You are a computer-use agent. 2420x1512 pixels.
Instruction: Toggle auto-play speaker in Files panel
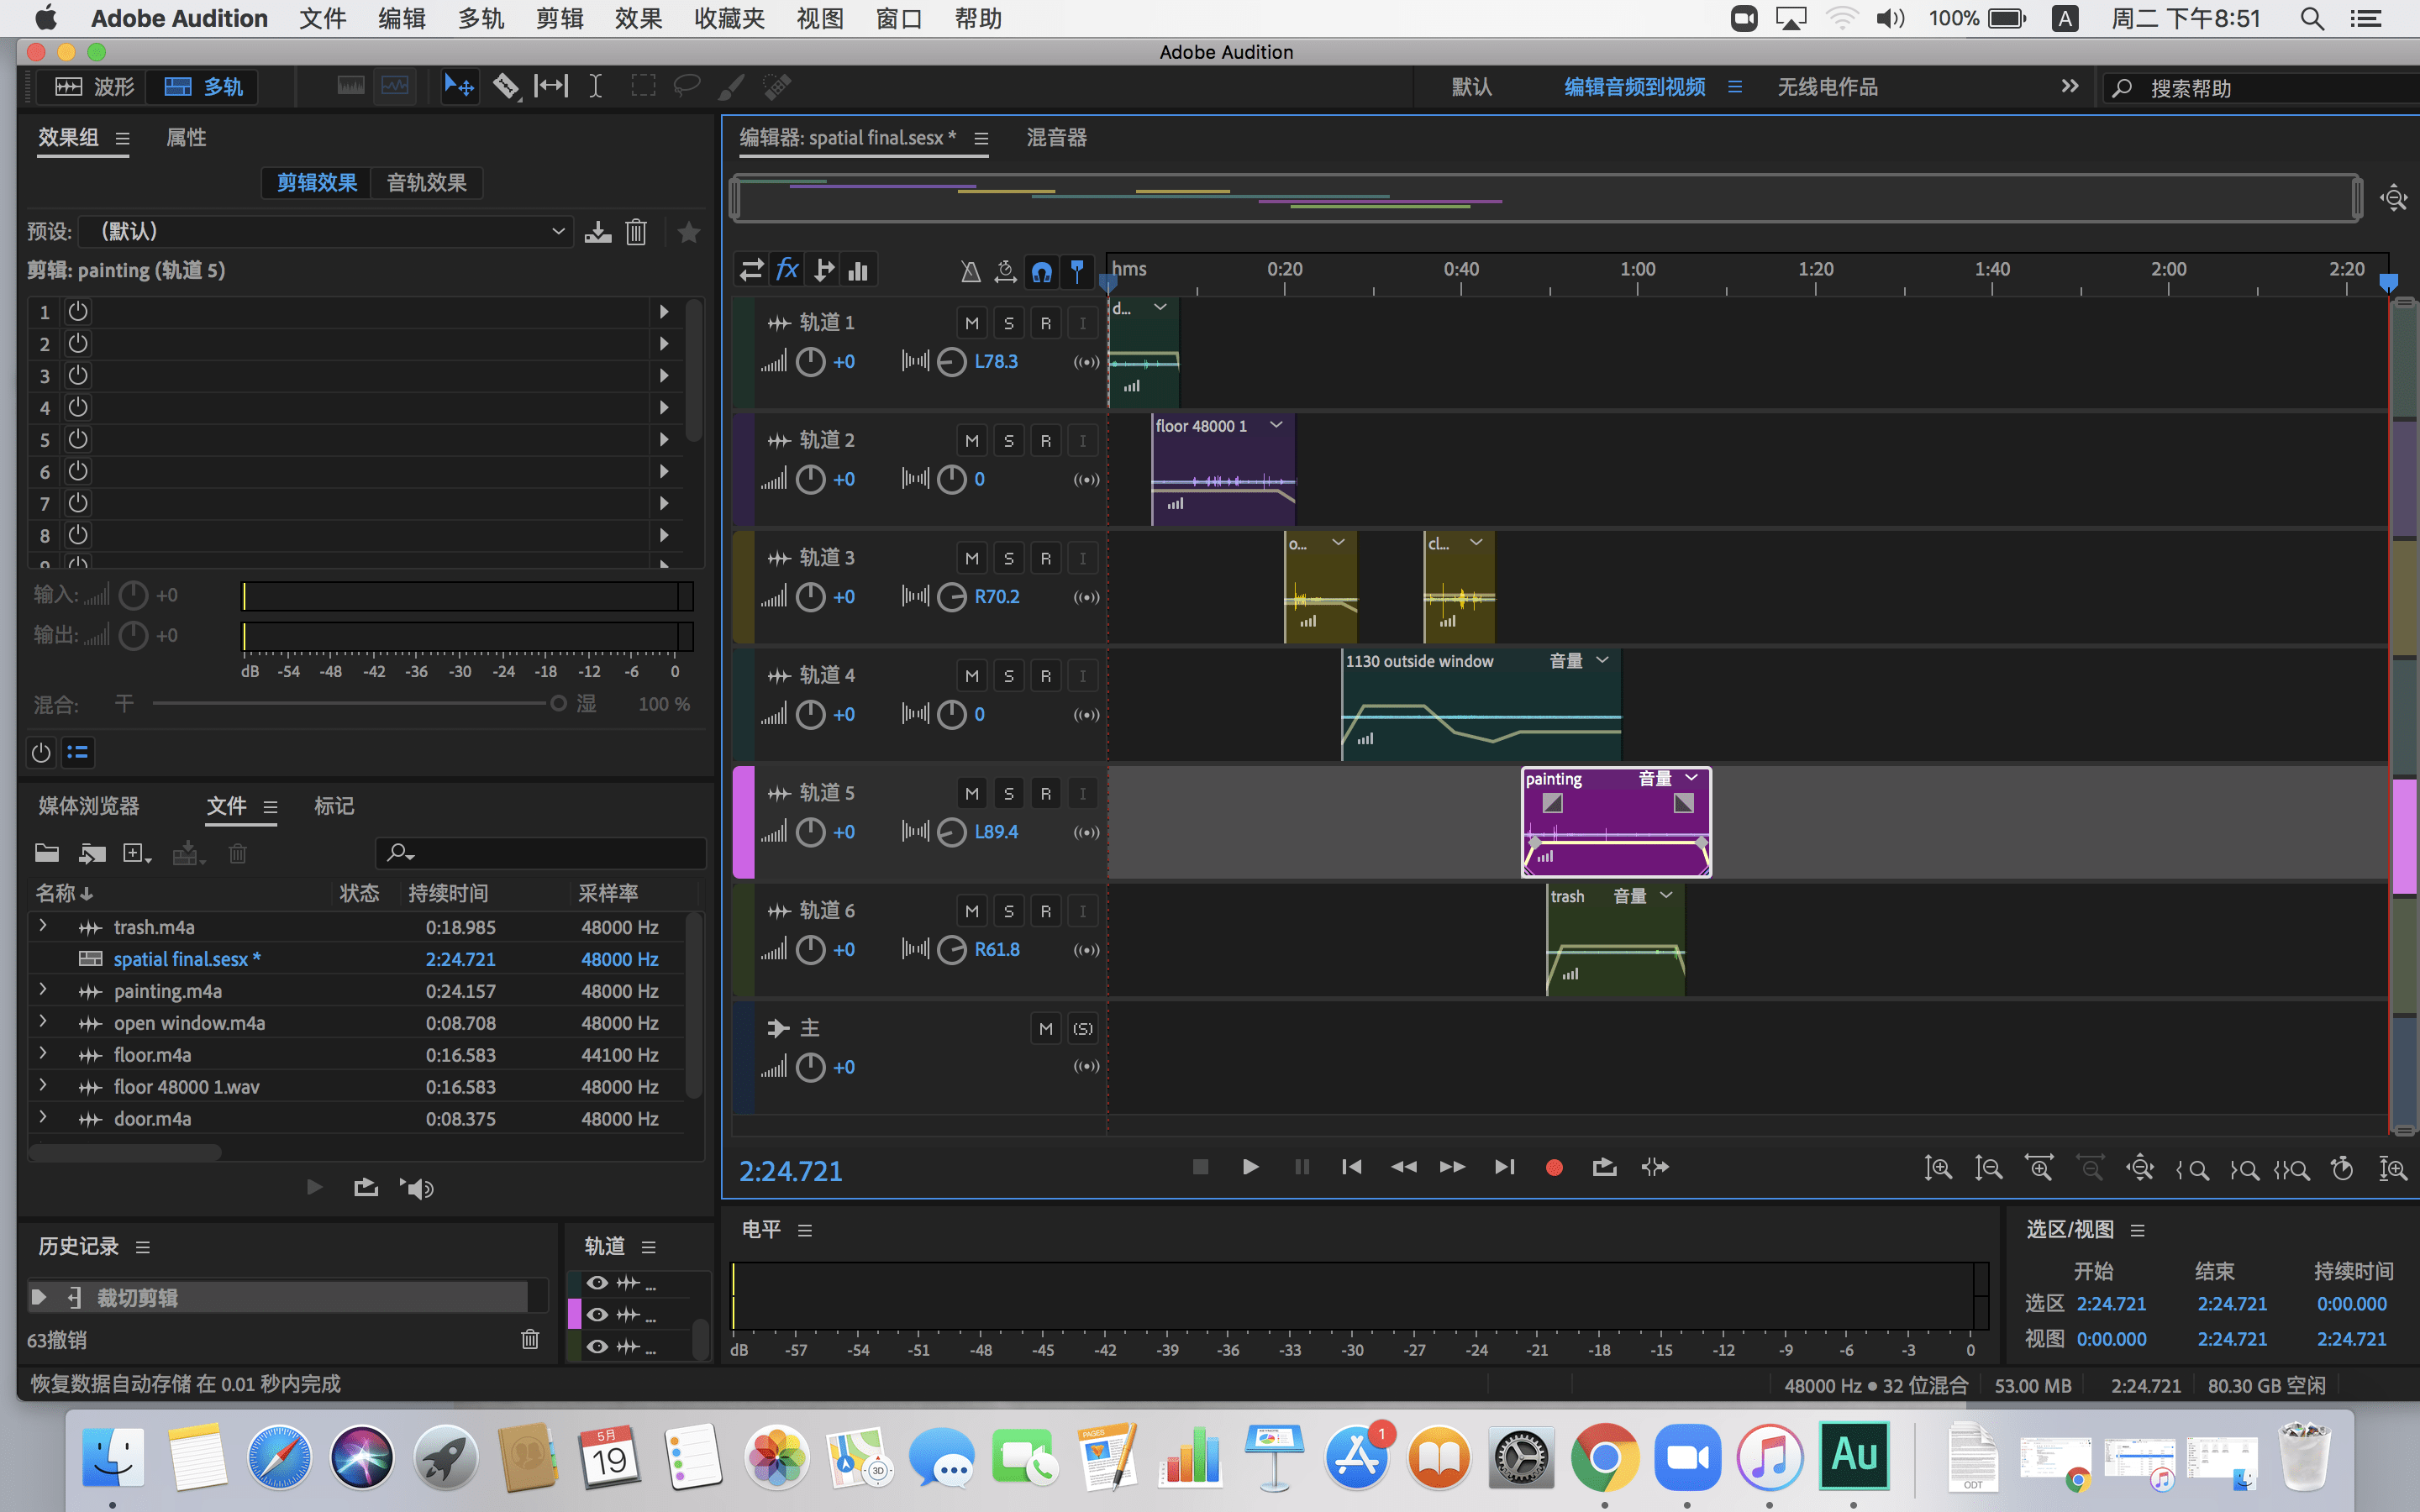[x=417, y=1188]
